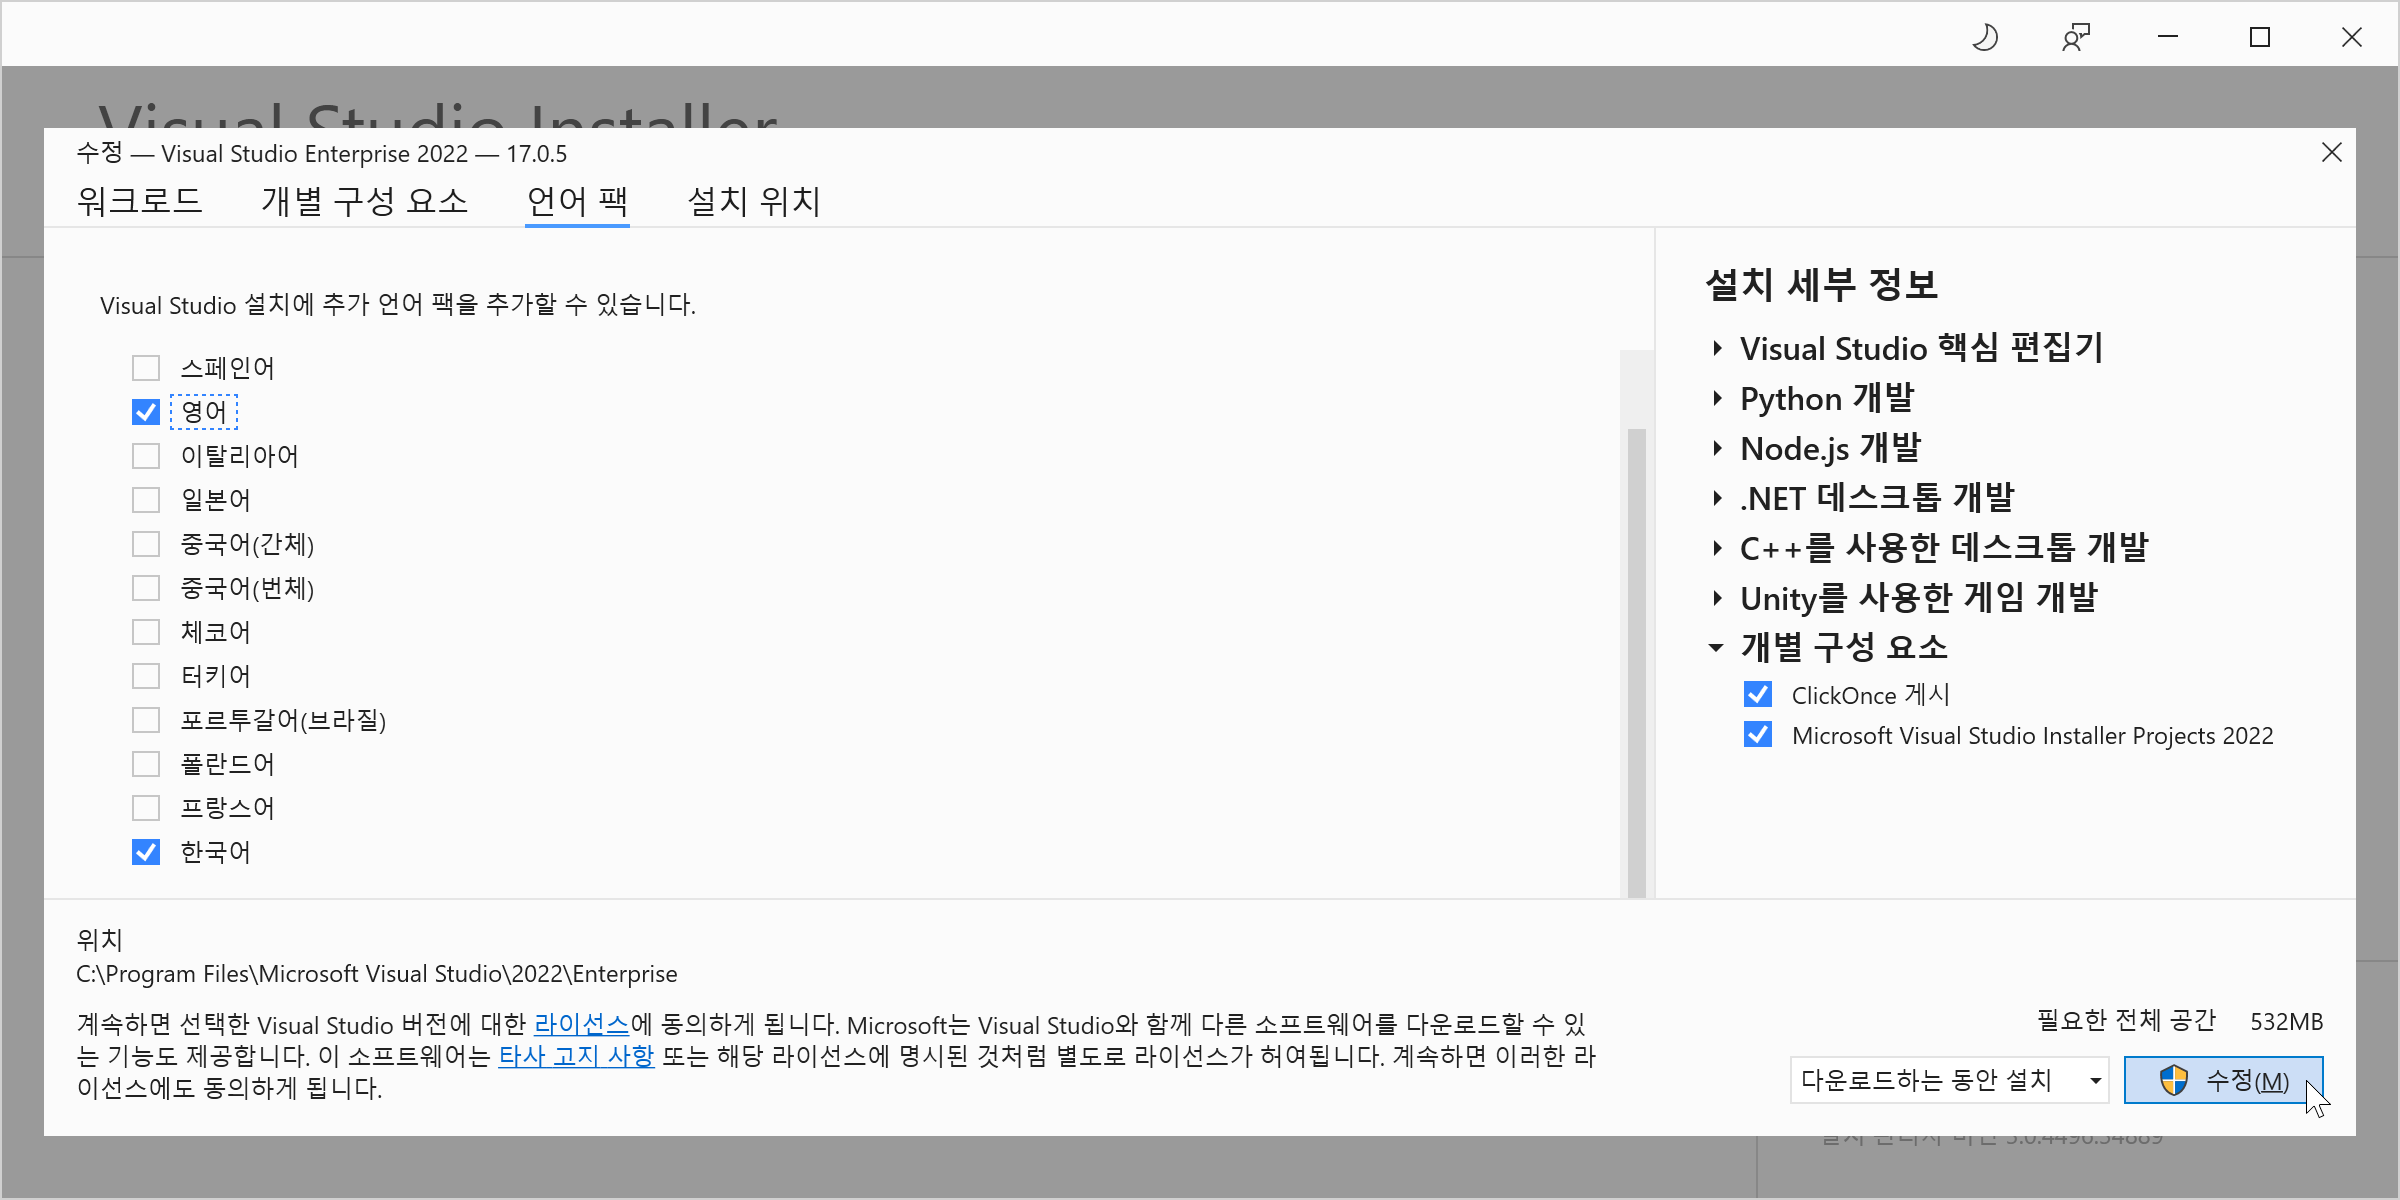Open the 설치 위치 tab

click(x=754, y=201)
